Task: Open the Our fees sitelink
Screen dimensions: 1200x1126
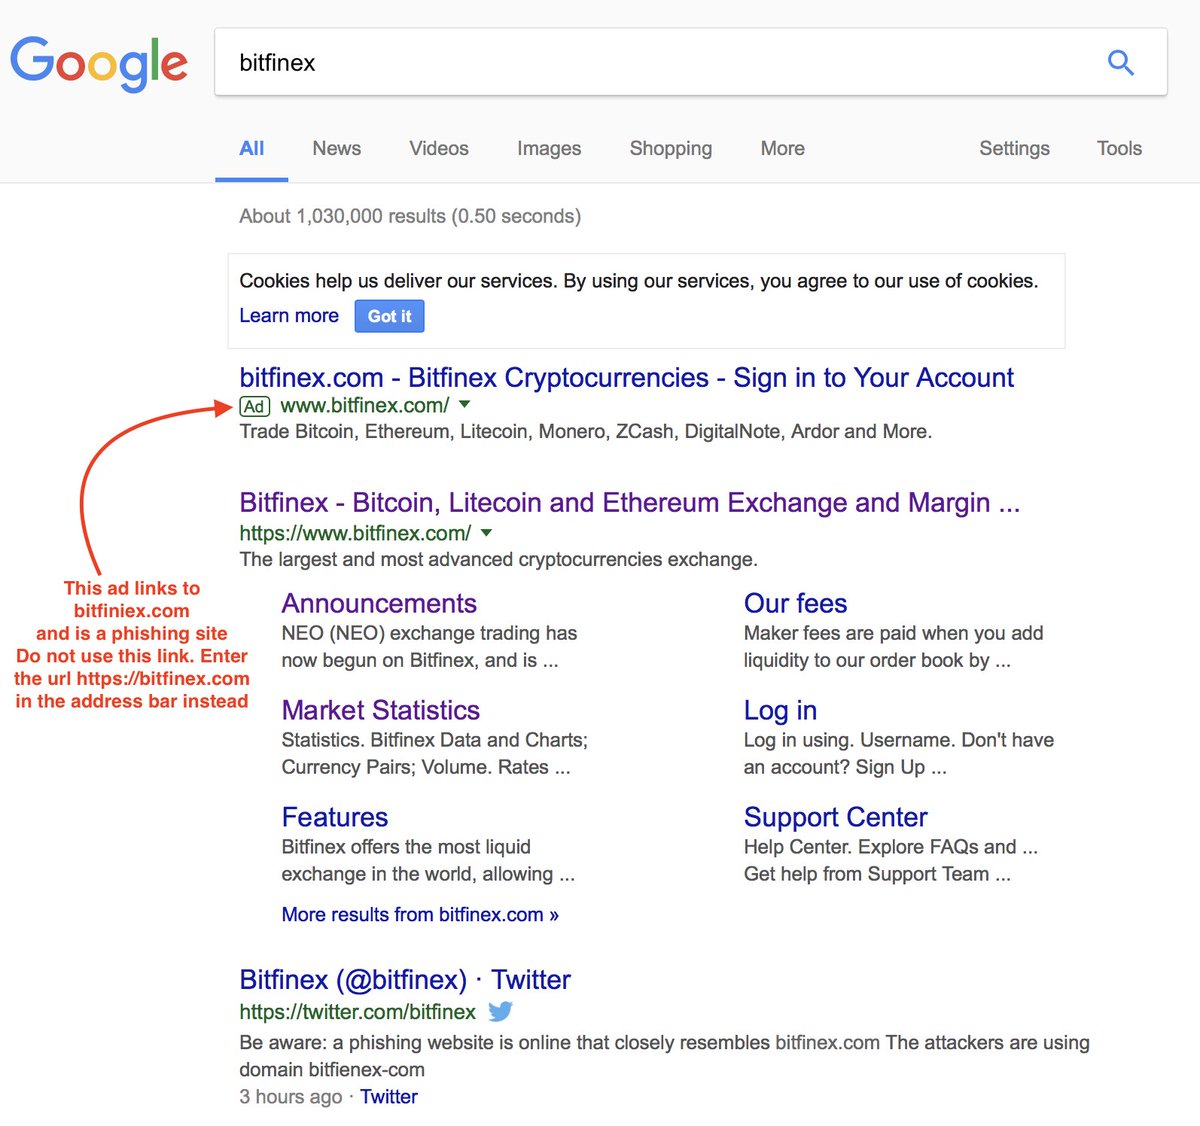Action: (795, 603)
